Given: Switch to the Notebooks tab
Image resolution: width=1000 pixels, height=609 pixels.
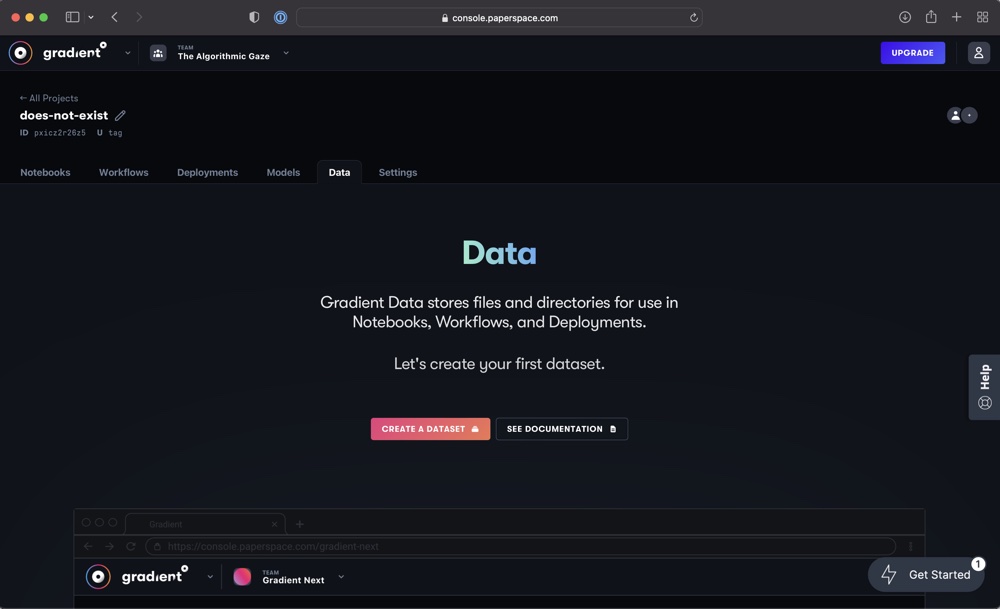Looking at the screenshot, I should 45,172.
